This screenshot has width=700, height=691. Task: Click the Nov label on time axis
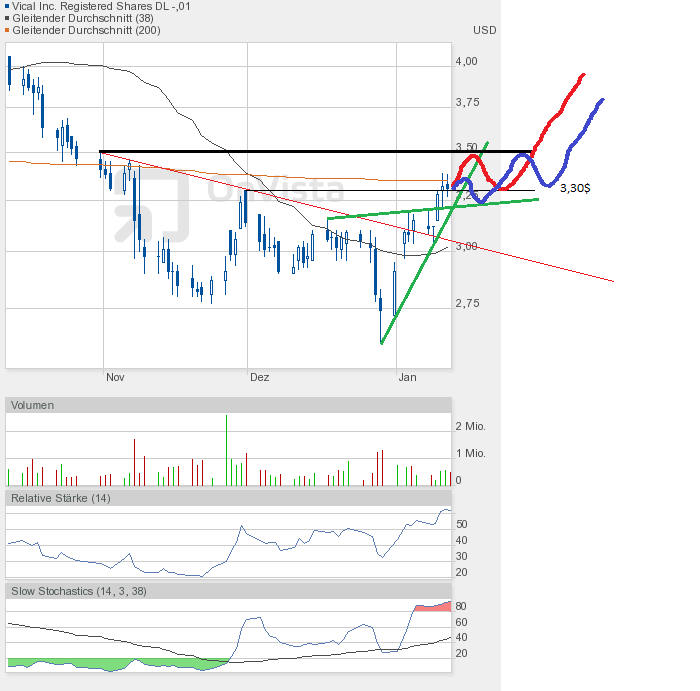115,377
